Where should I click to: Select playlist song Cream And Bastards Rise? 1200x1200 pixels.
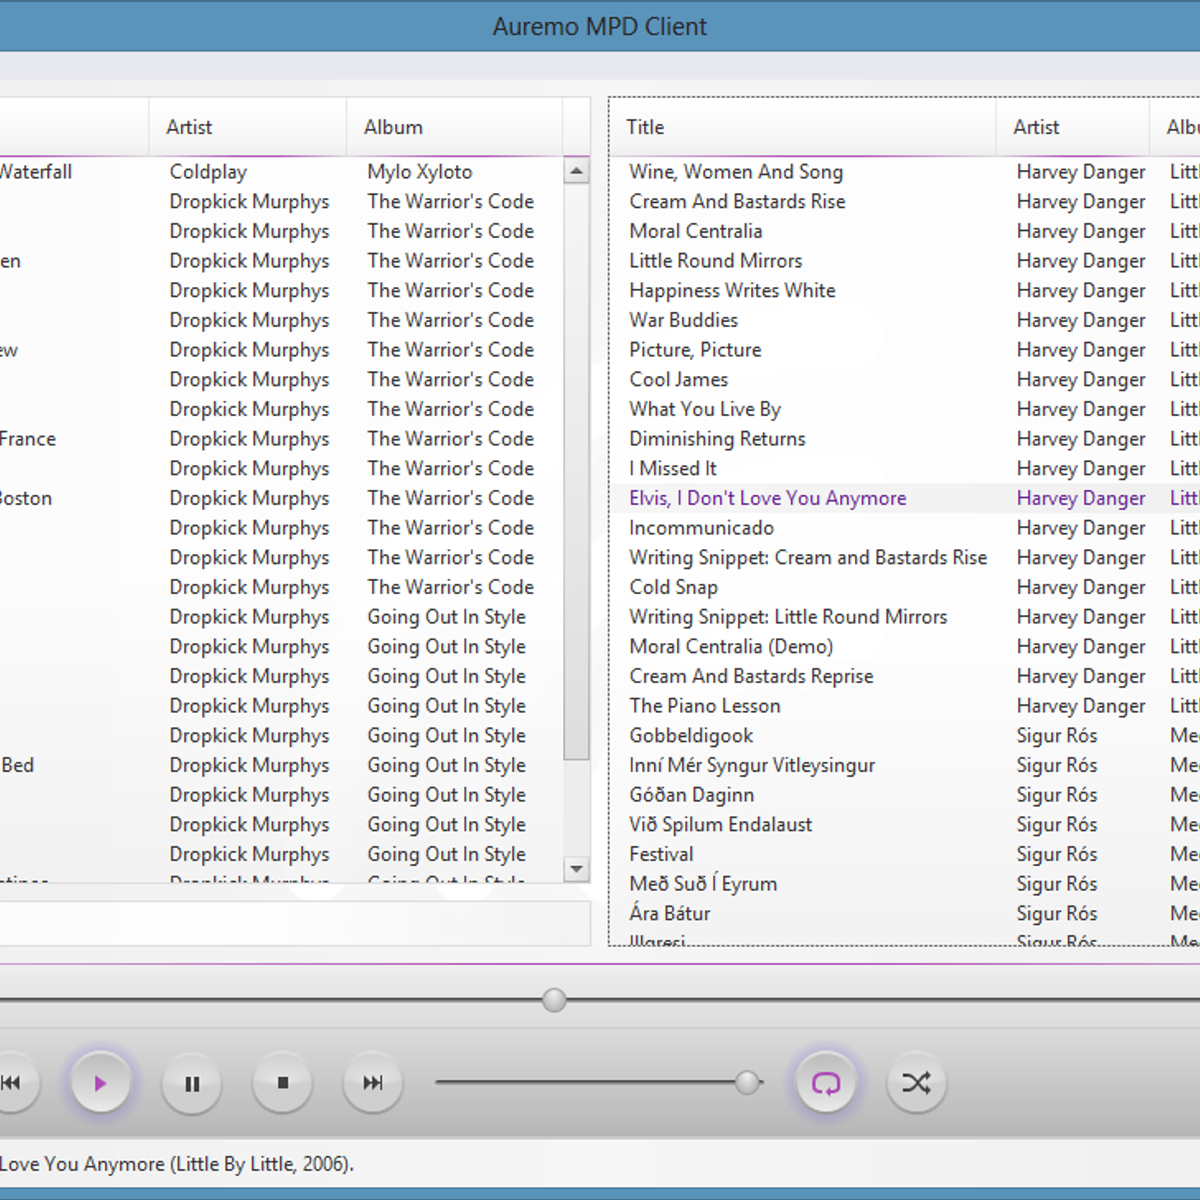click(x=905, y=201)
